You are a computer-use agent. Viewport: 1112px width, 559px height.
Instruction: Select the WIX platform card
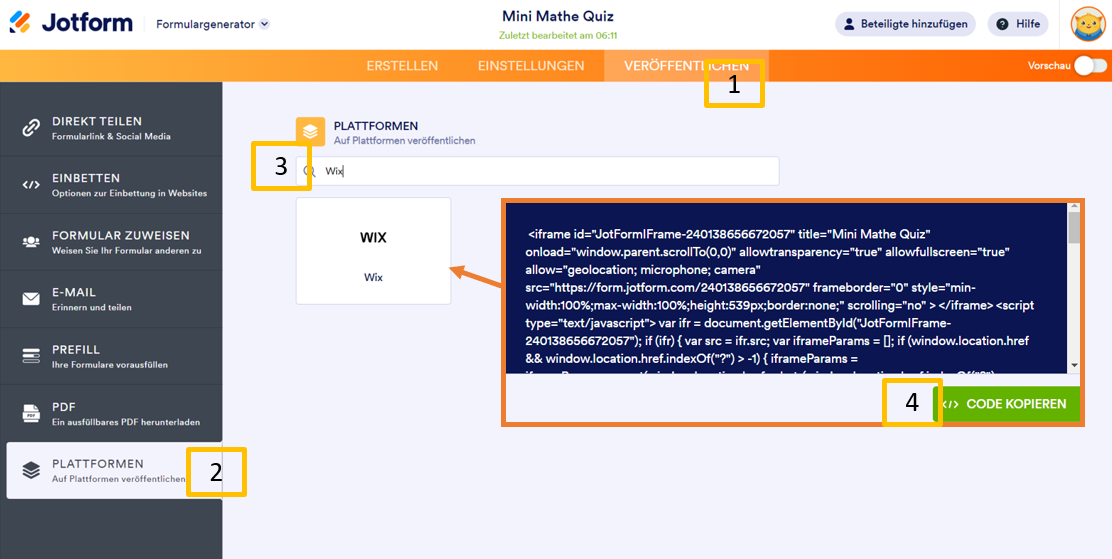pyautogui.click(x=374, y=251)
